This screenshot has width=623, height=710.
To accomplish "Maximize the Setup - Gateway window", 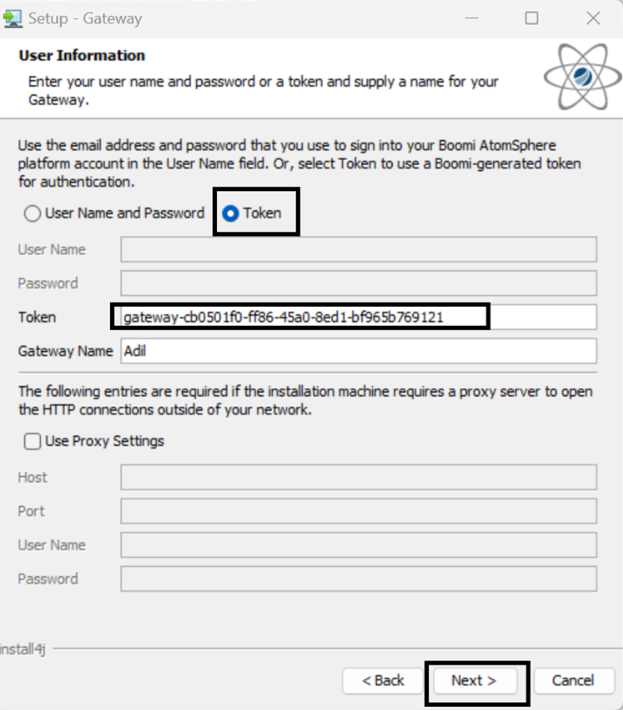I will [x=532, y=18].
